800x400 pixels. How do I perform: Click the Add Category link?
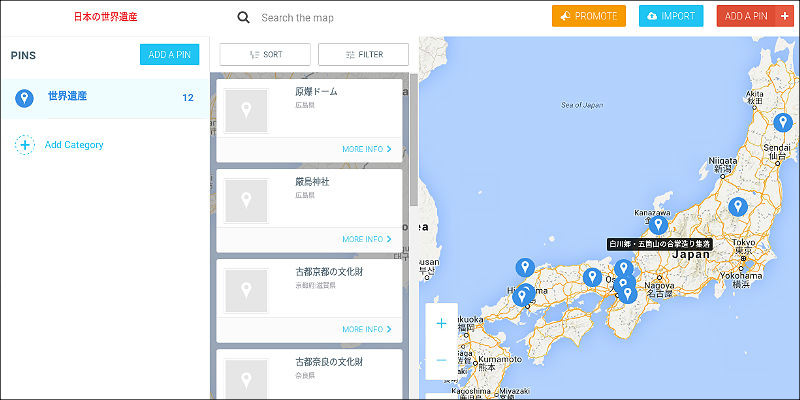click(x=74, y=145)
